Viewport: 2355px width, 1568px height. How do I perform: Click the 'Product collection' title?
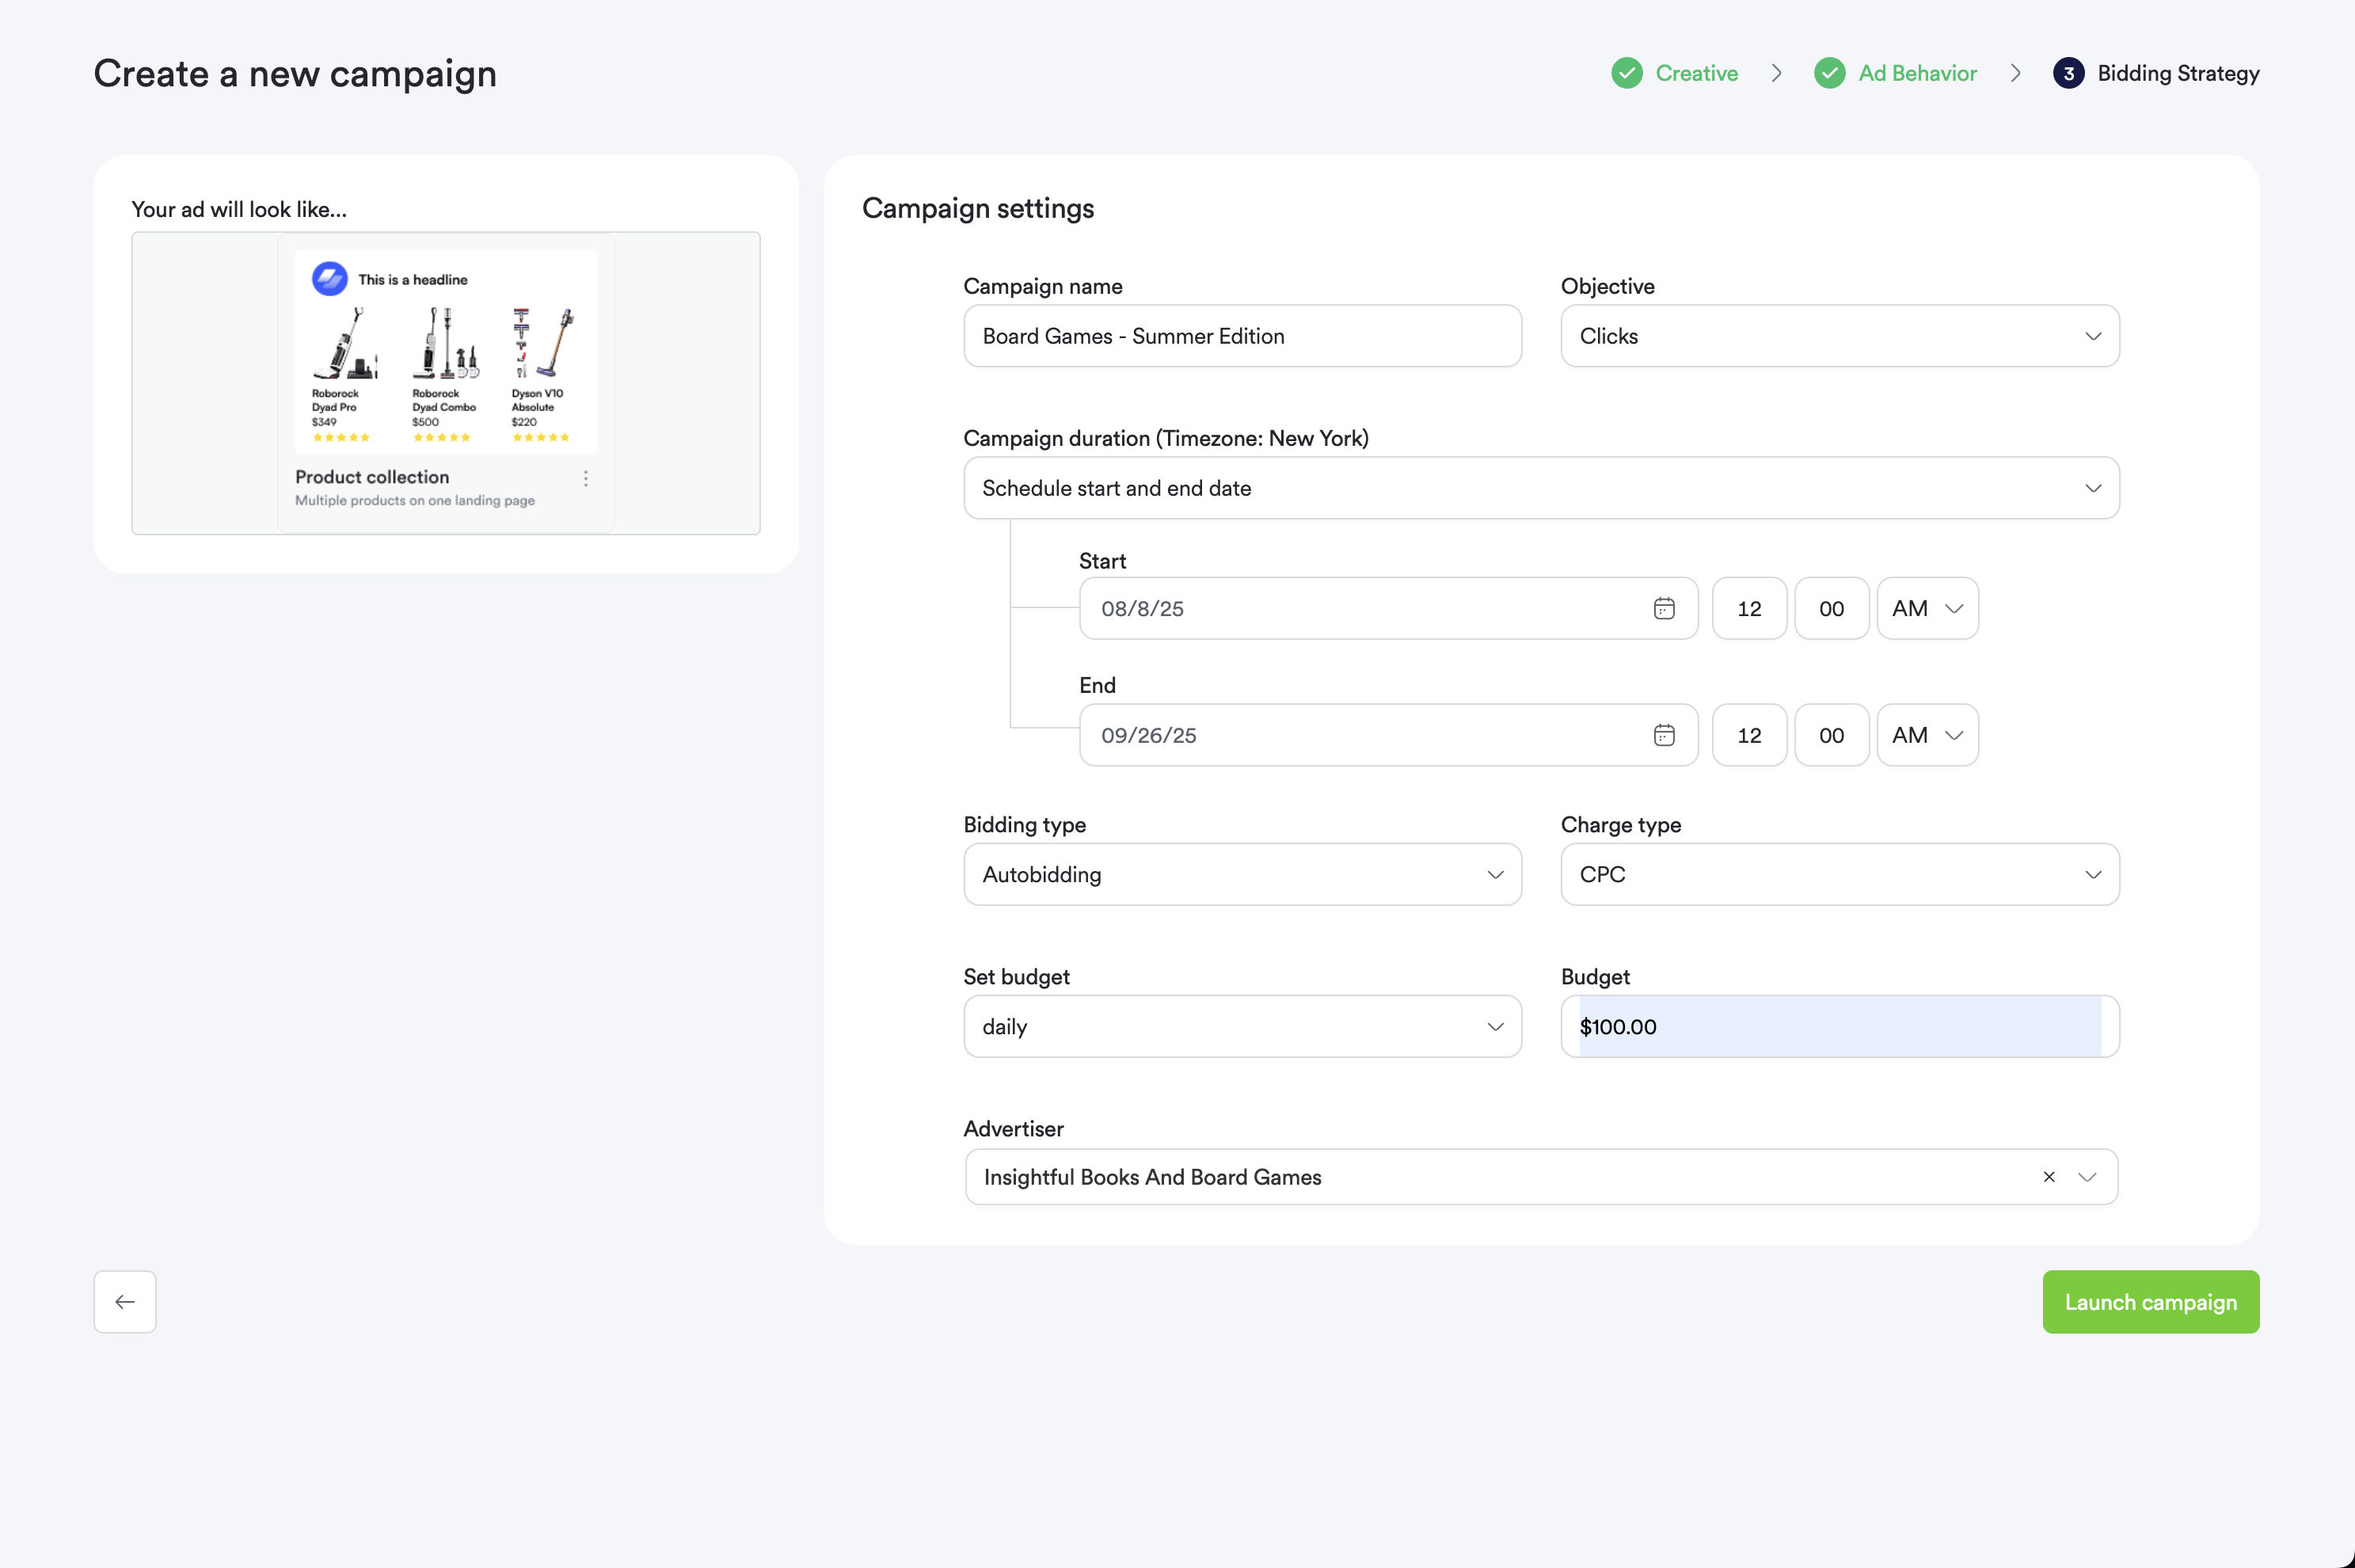372,477
